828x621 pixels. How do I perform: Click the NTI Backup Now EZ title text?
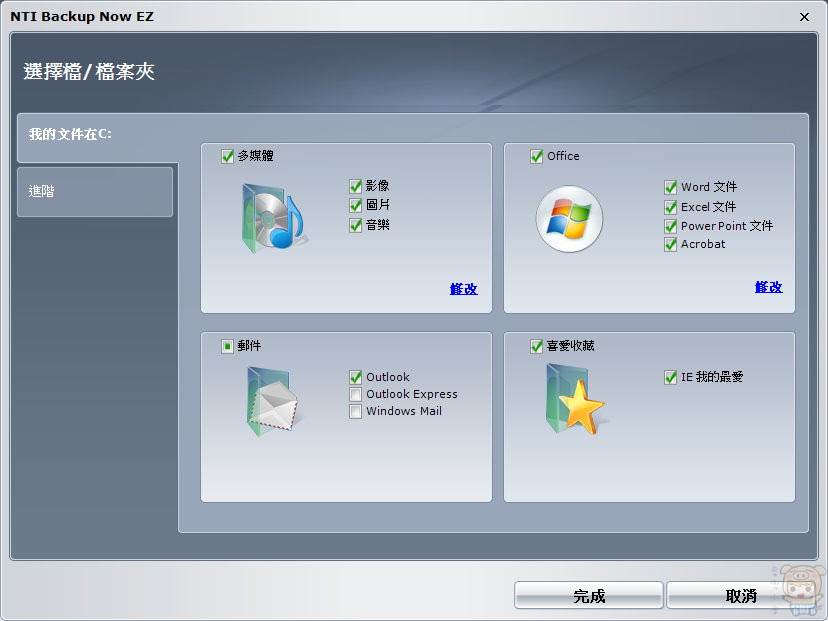pos(82,16)
